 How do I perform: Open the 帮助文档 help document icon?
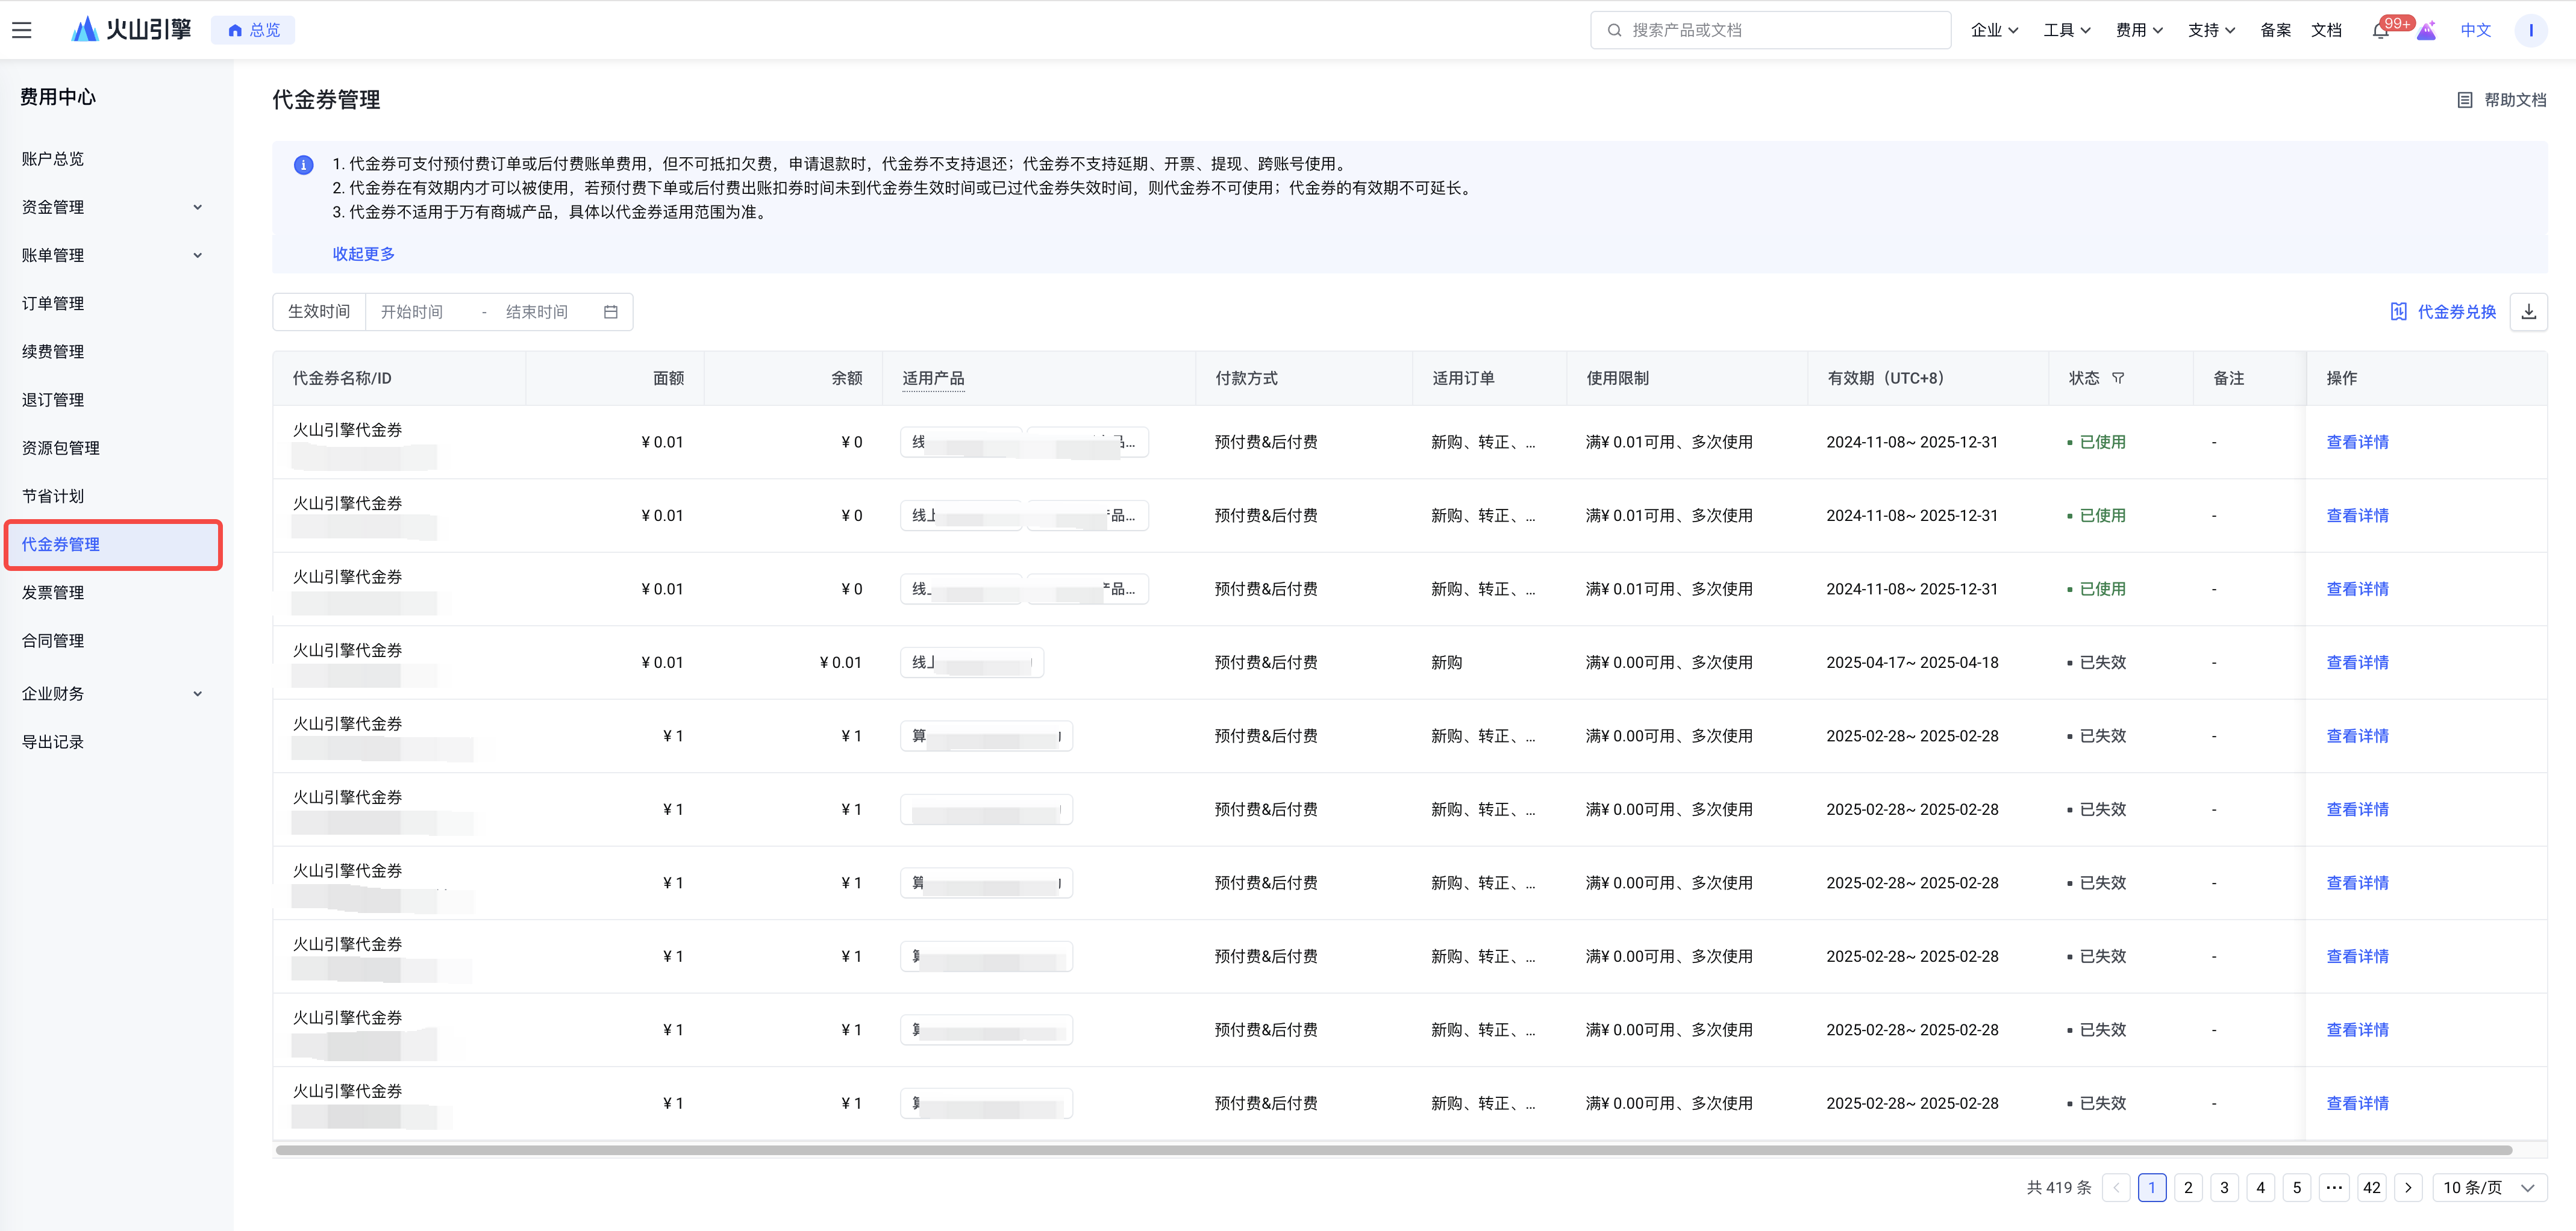[x=2464, y=100]
